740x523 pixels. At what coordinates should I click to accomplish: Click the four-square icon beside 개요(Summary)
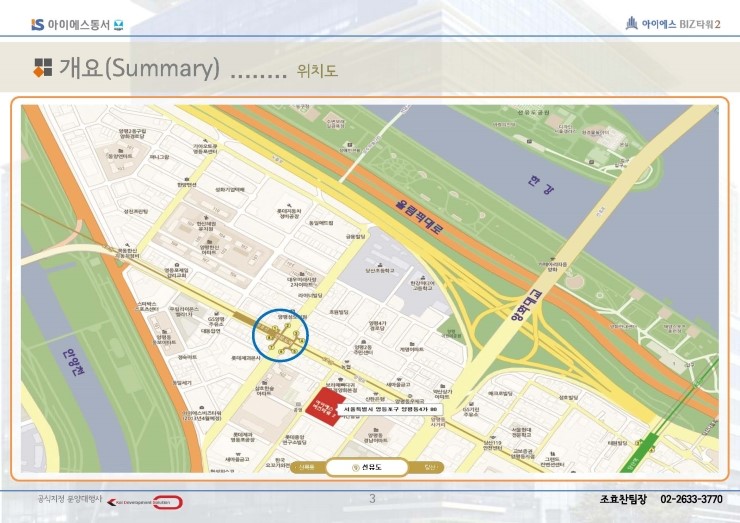point(42,67)
